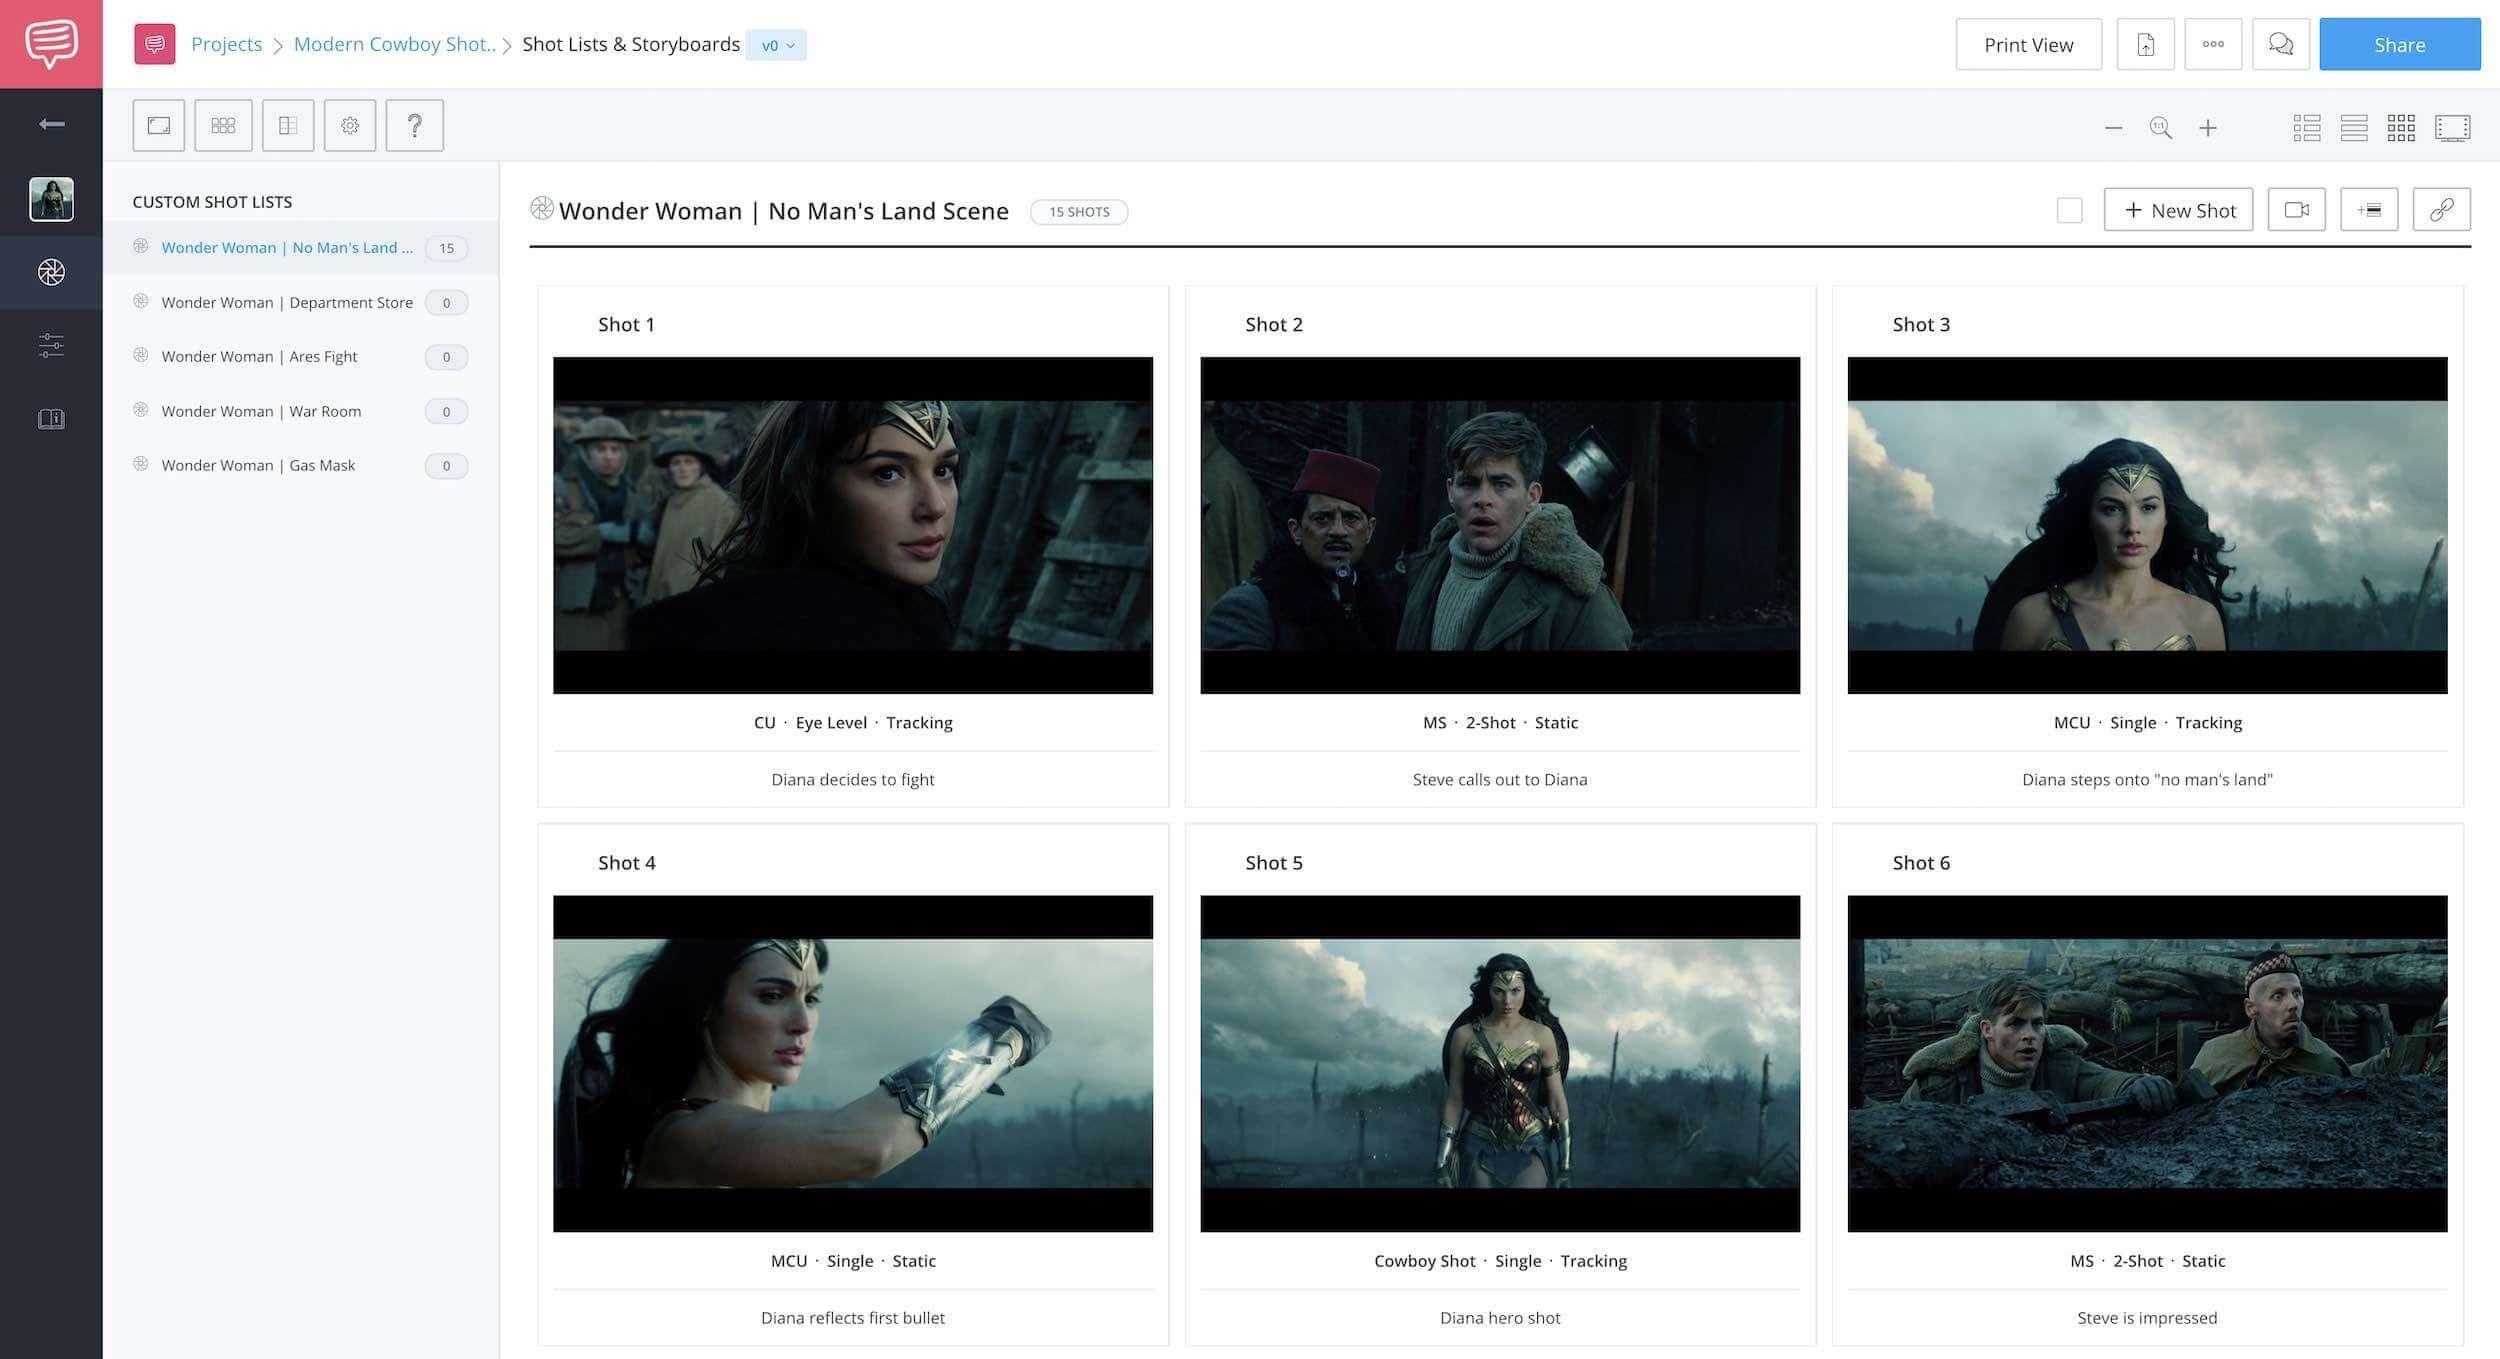This screenshot has height=1359, width=2500.
Task: Click the chat/comments icon top right
Action: pos(2279,44)
